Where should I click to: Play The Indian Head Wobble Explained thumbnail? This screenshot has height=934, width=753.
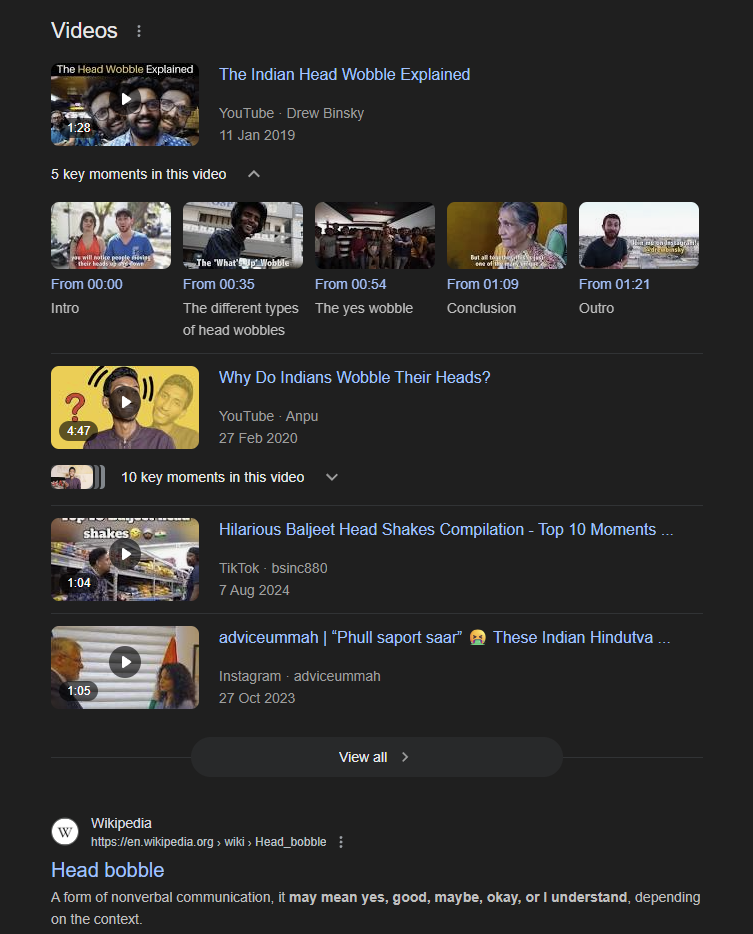125,104
